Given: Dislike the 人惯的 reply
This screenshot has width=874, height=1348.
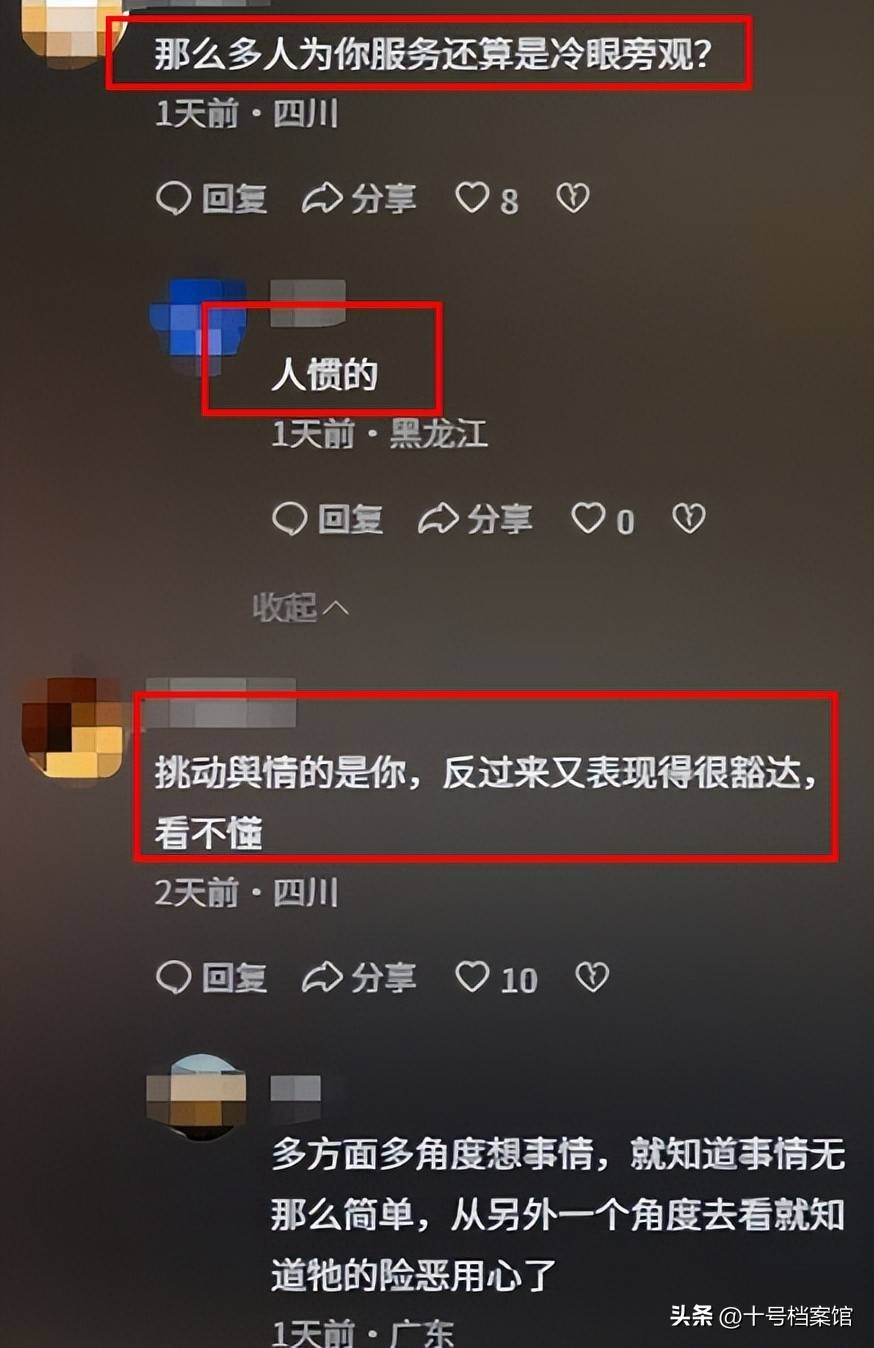Looking at the screenshot, I should [x=689, y=518].
